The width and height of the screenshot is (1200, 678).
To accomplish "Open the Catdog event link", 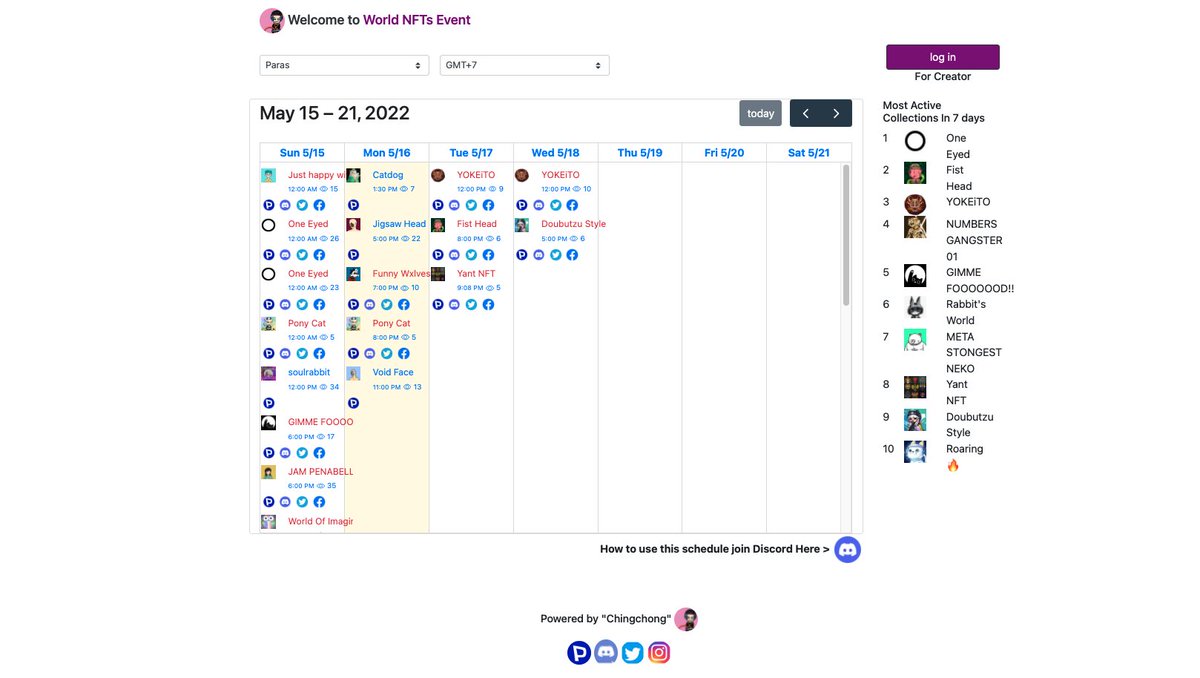I will (388, 175).
